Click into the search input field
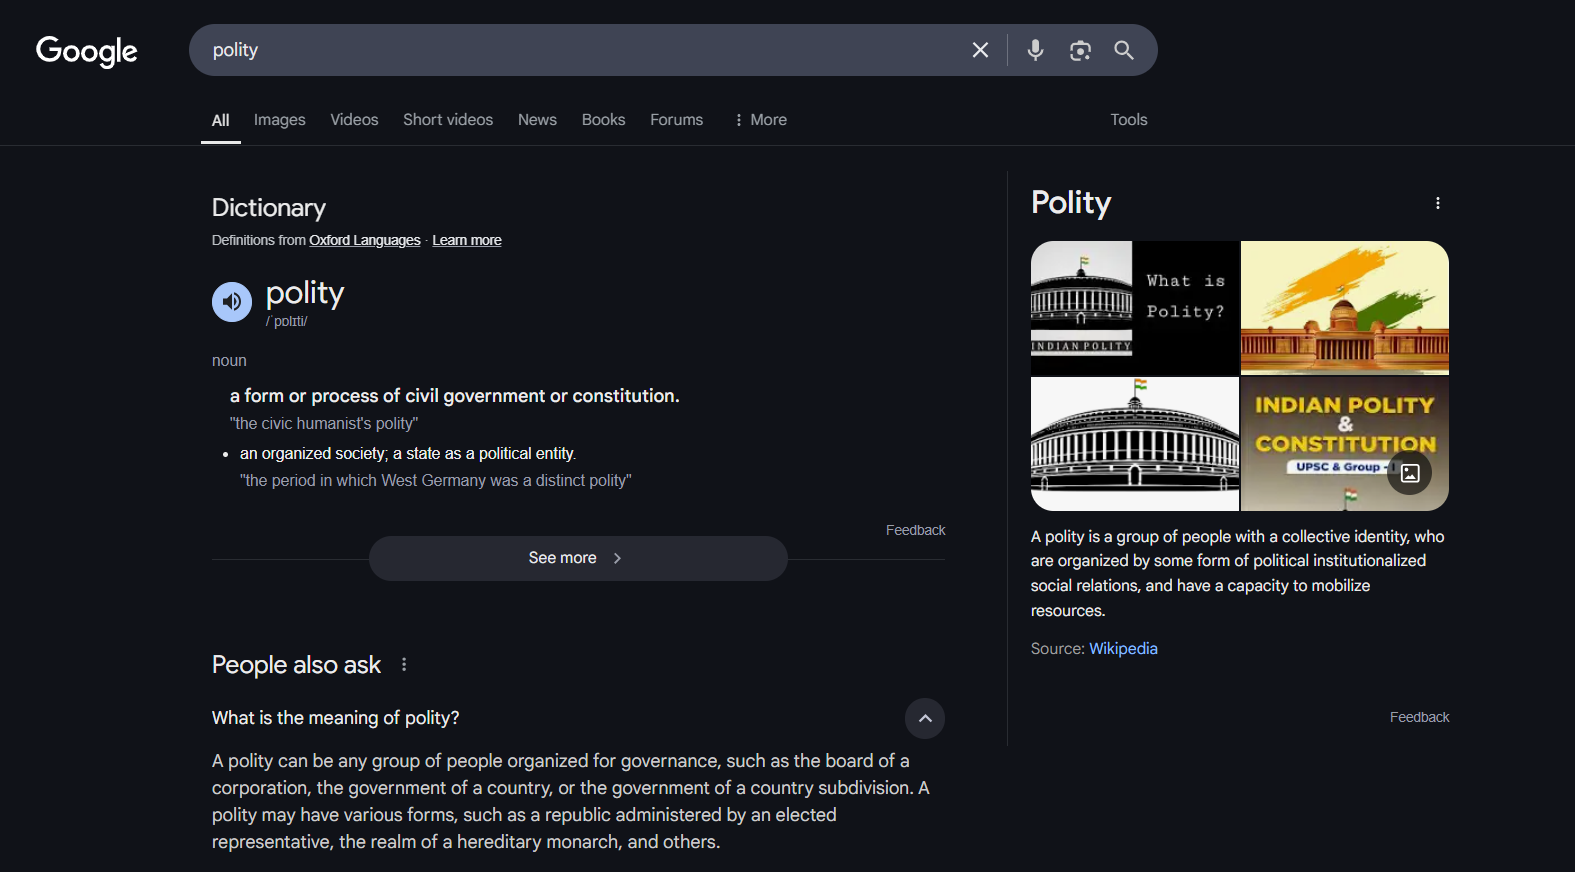 click(x=580, y=50)
